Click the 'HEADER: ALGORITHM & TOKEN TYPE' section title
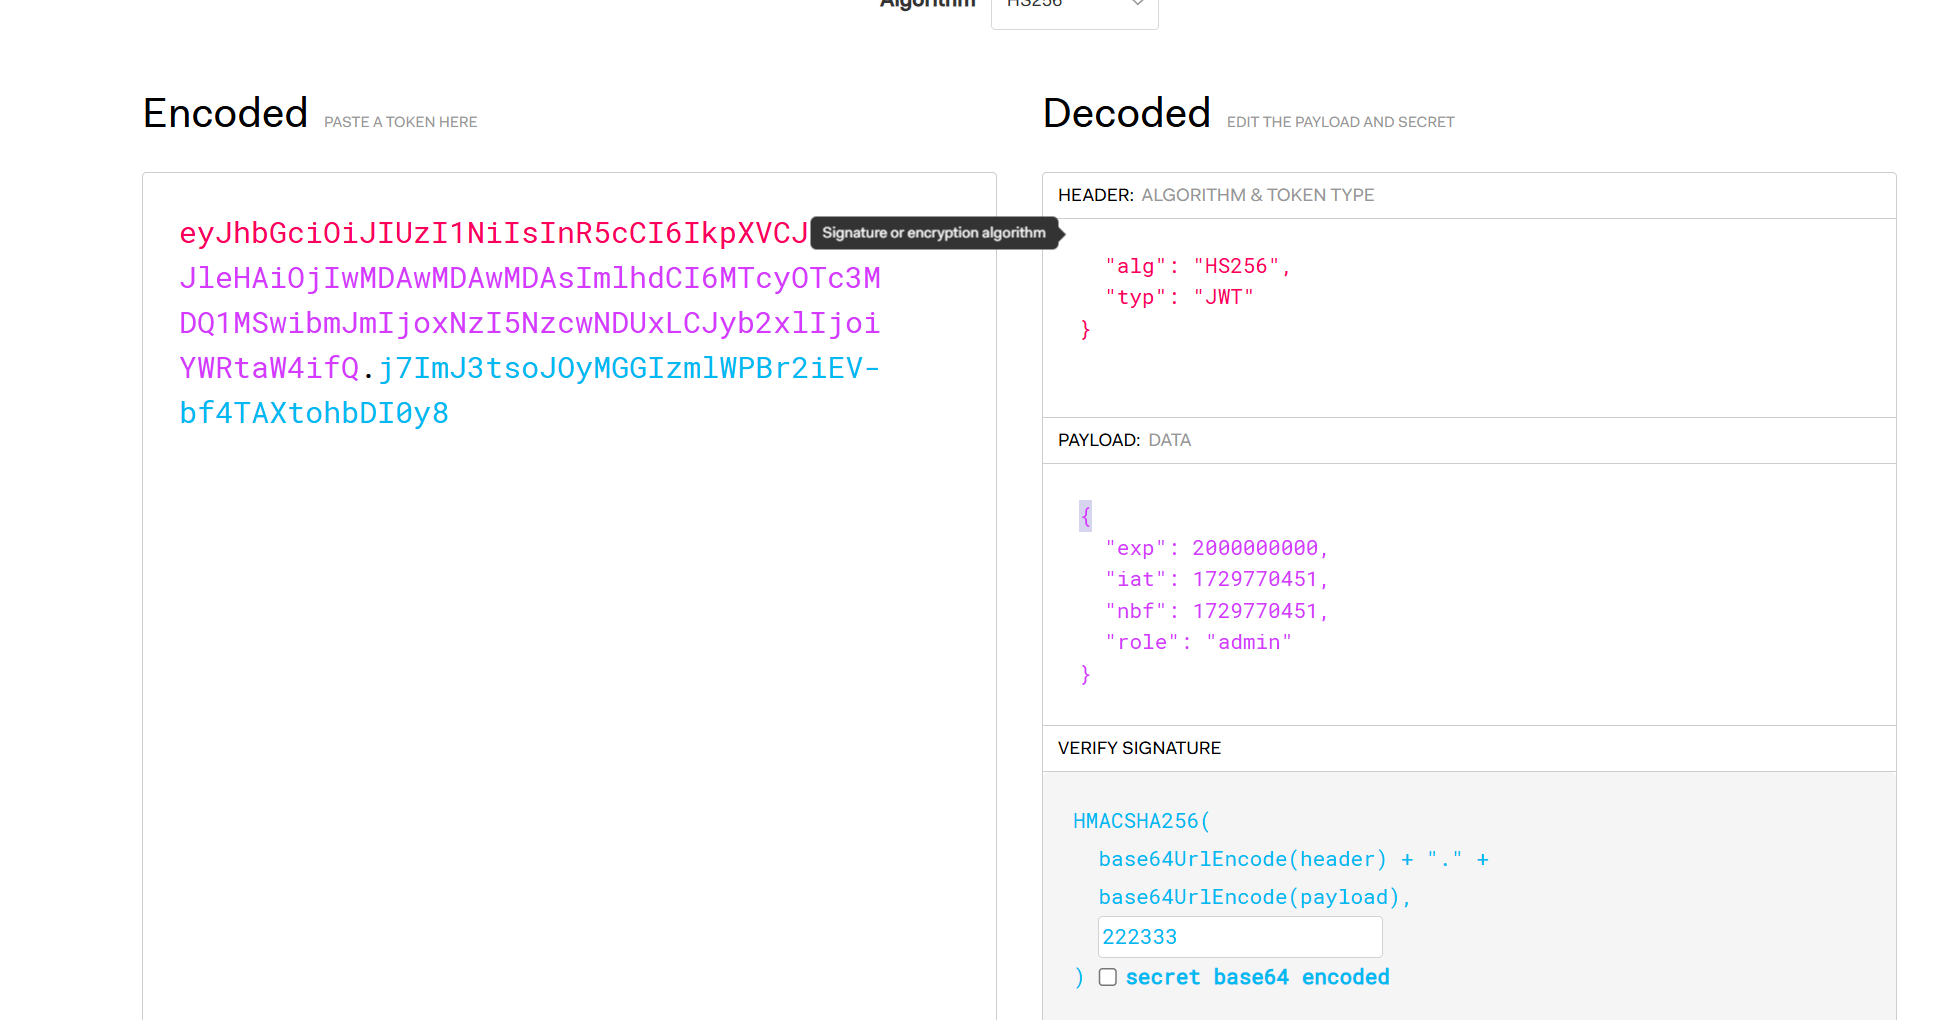Screen dimensions: 1951x1020 coord(1216,195)
